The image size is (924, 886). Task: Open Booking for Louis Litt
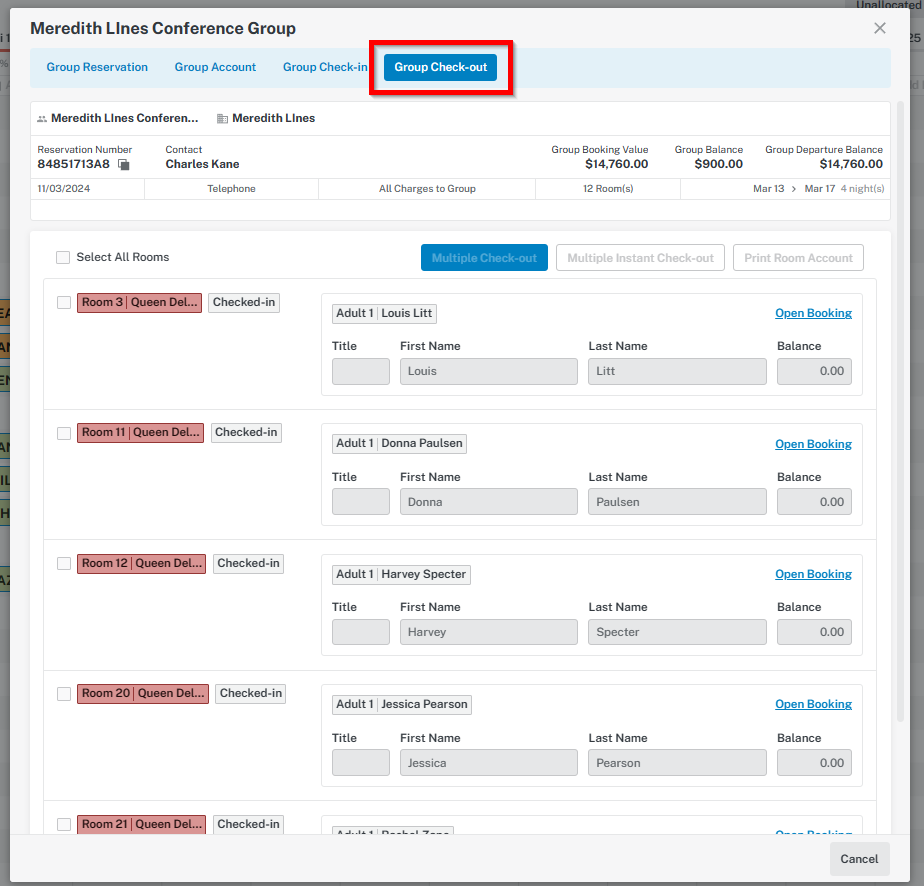pos(813,313)
